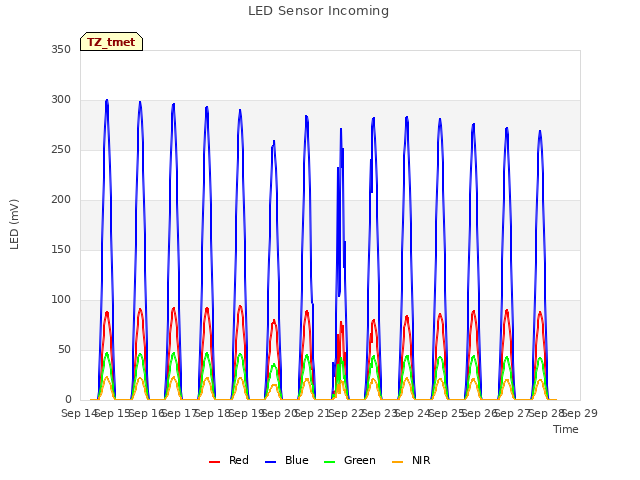Click the blue legend color swatch

[271, 462]
